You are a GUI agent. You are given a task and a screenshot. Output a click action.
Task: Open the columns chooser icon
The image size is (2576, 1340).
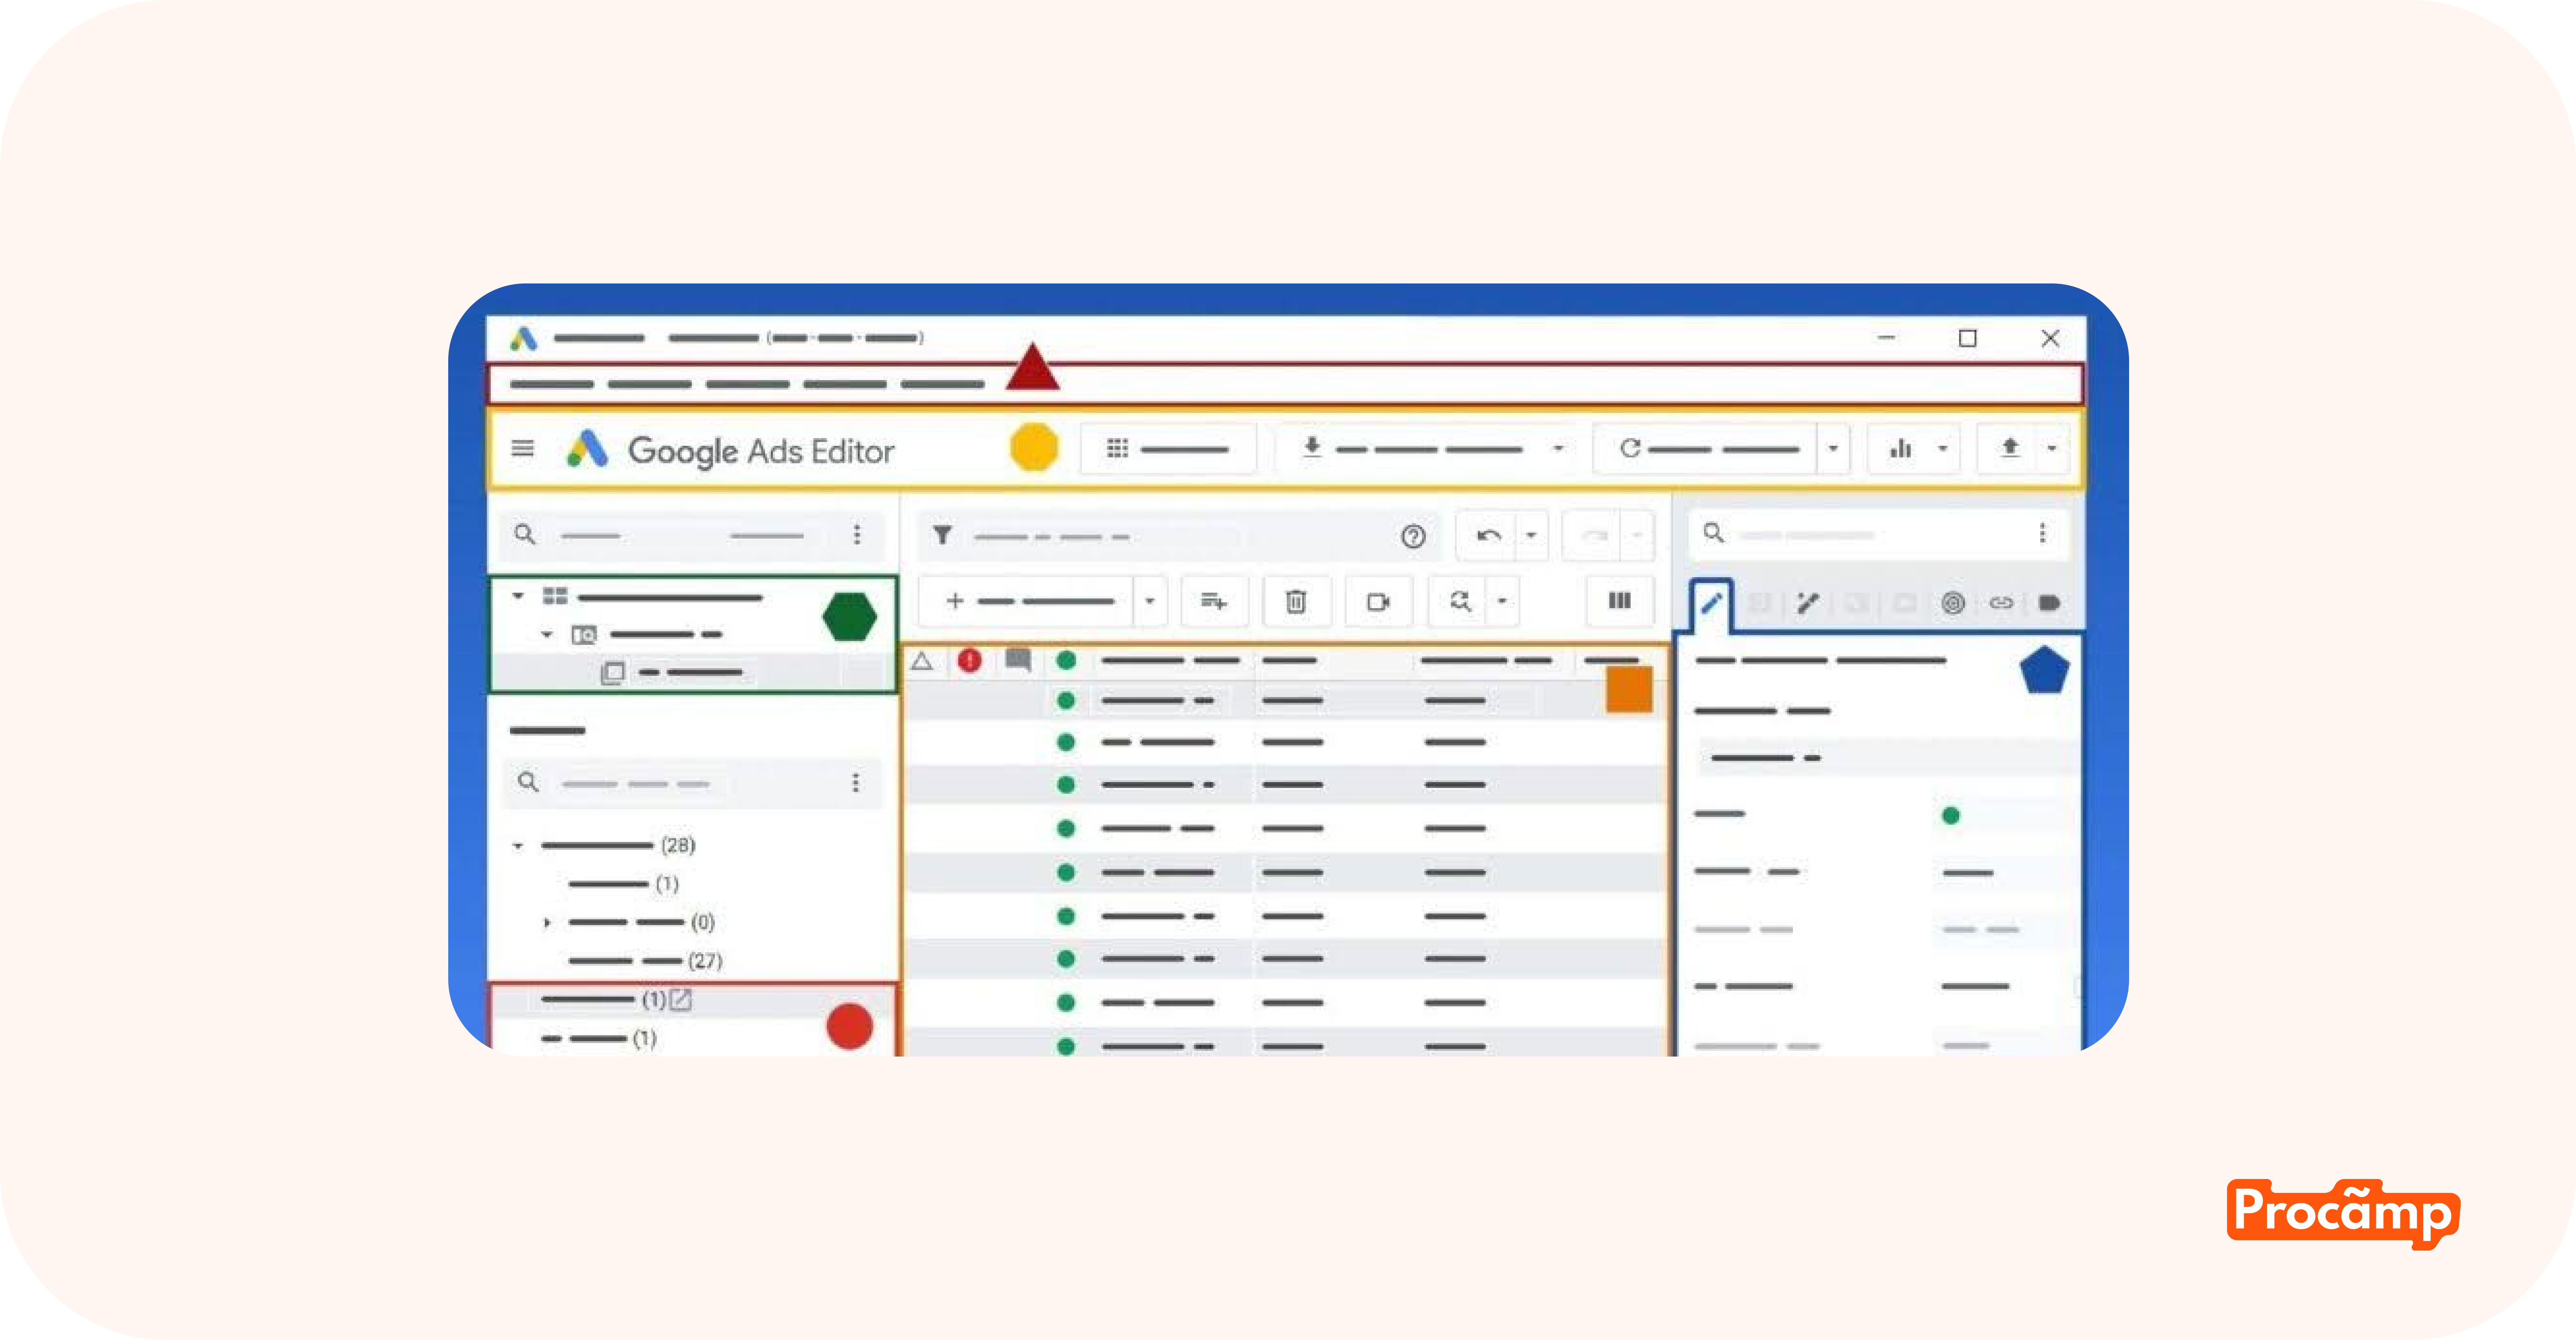click(x=1620, y=601)
